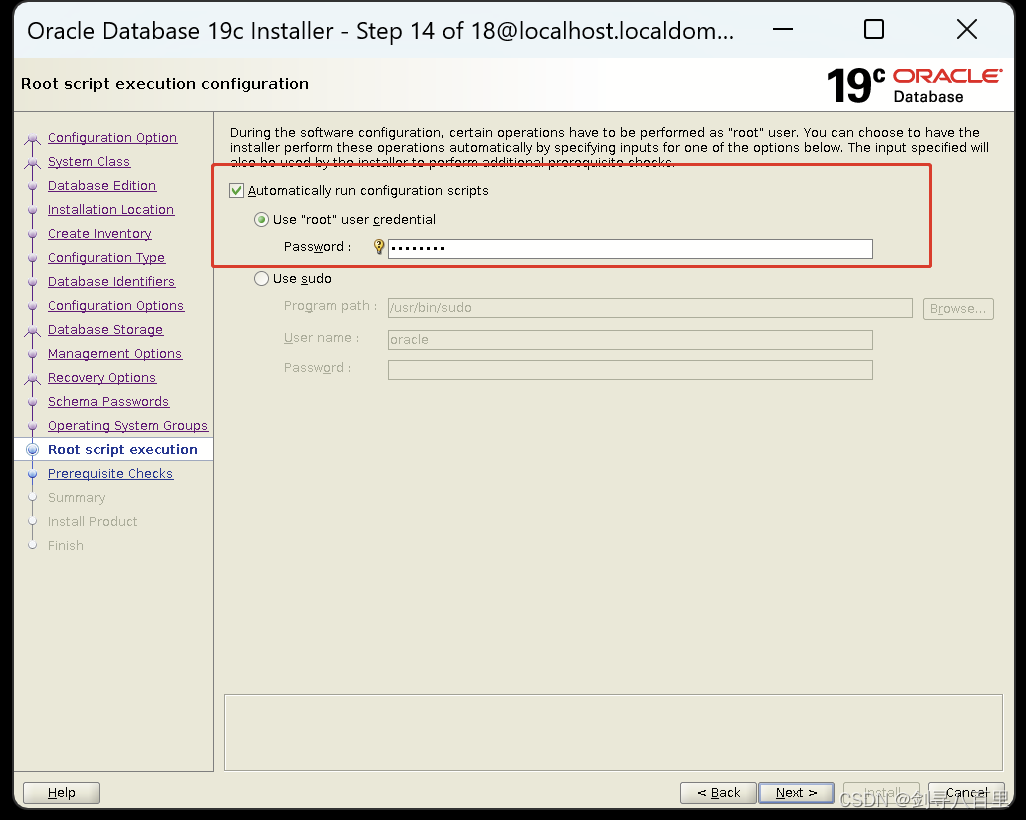Open the Database Edition step link

click(101, 185)
